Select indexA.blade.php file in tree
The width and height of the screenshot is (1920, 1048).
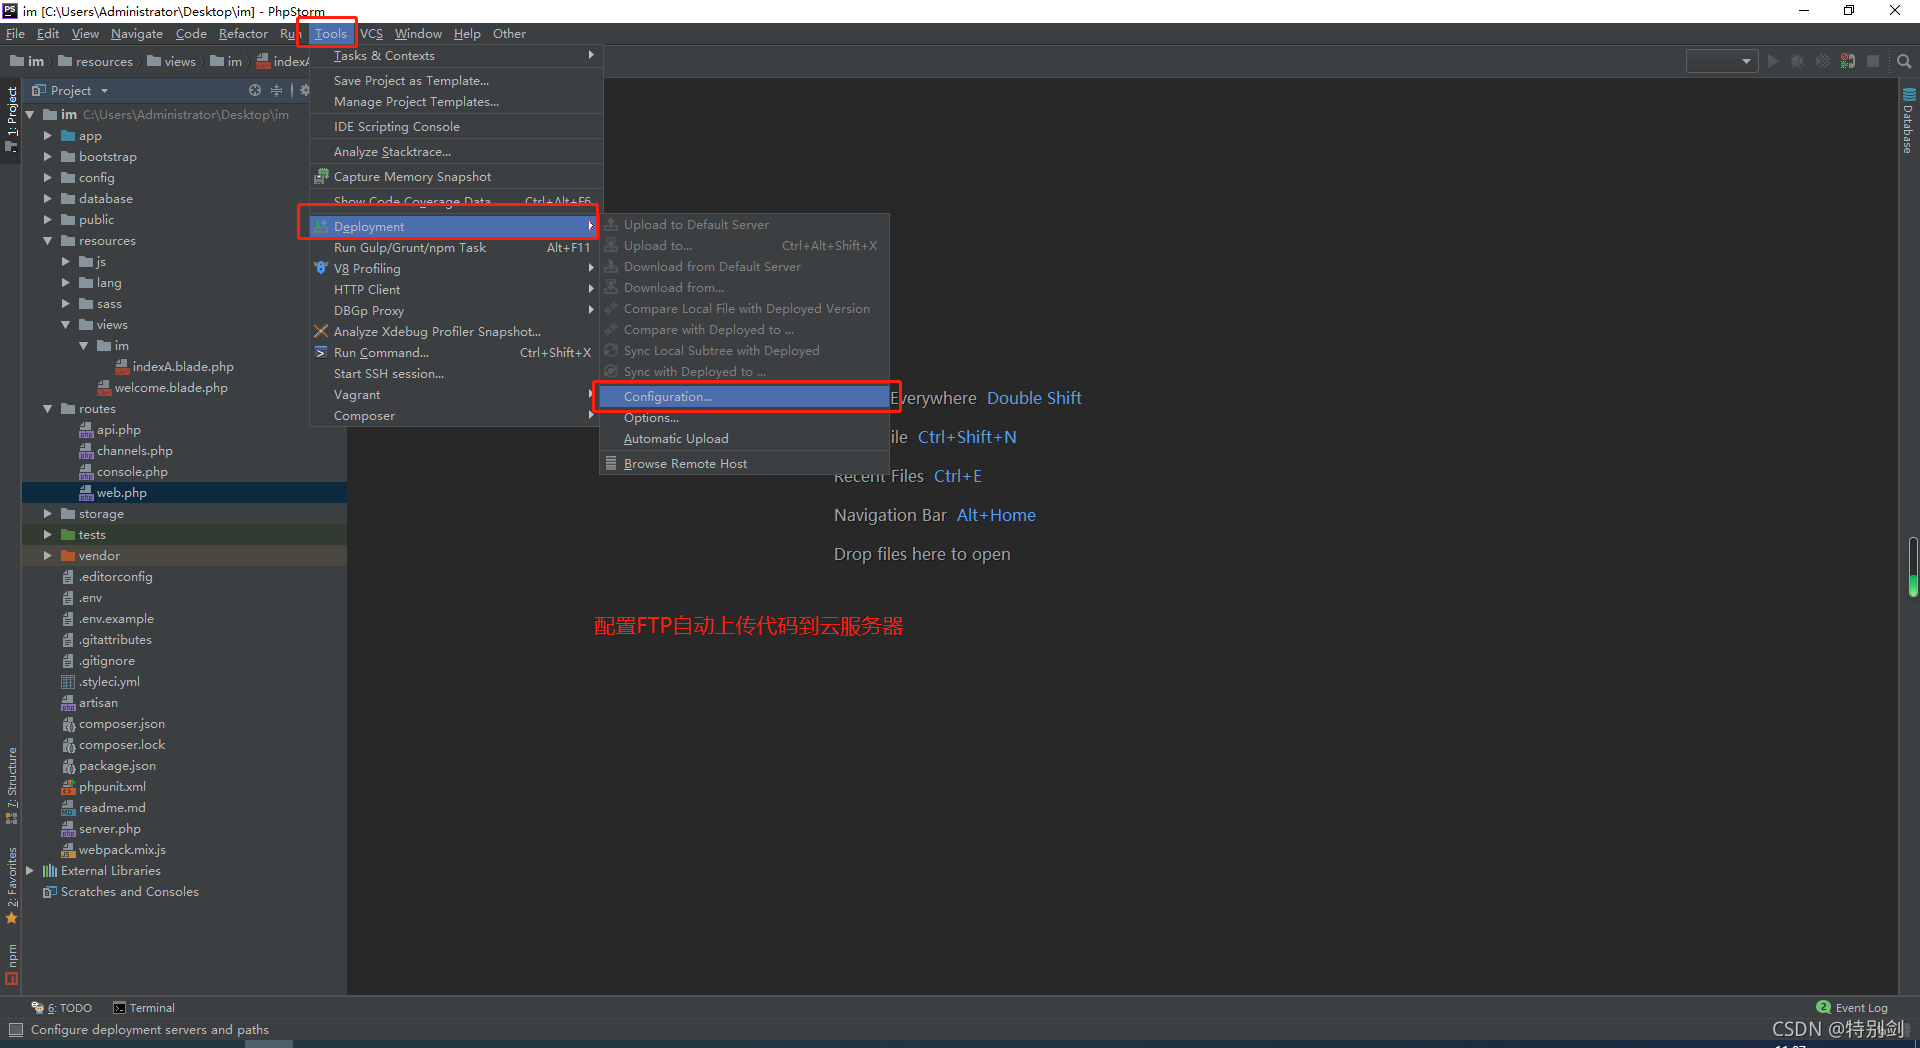click(183, 367)
